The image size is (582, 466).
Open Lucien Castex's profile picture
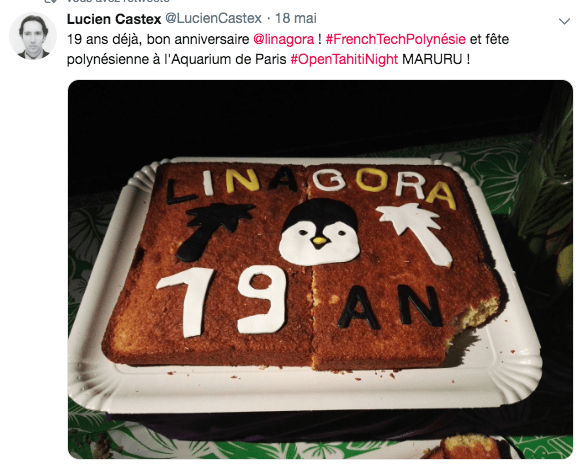pyautogui.click(x=33, y=36)
